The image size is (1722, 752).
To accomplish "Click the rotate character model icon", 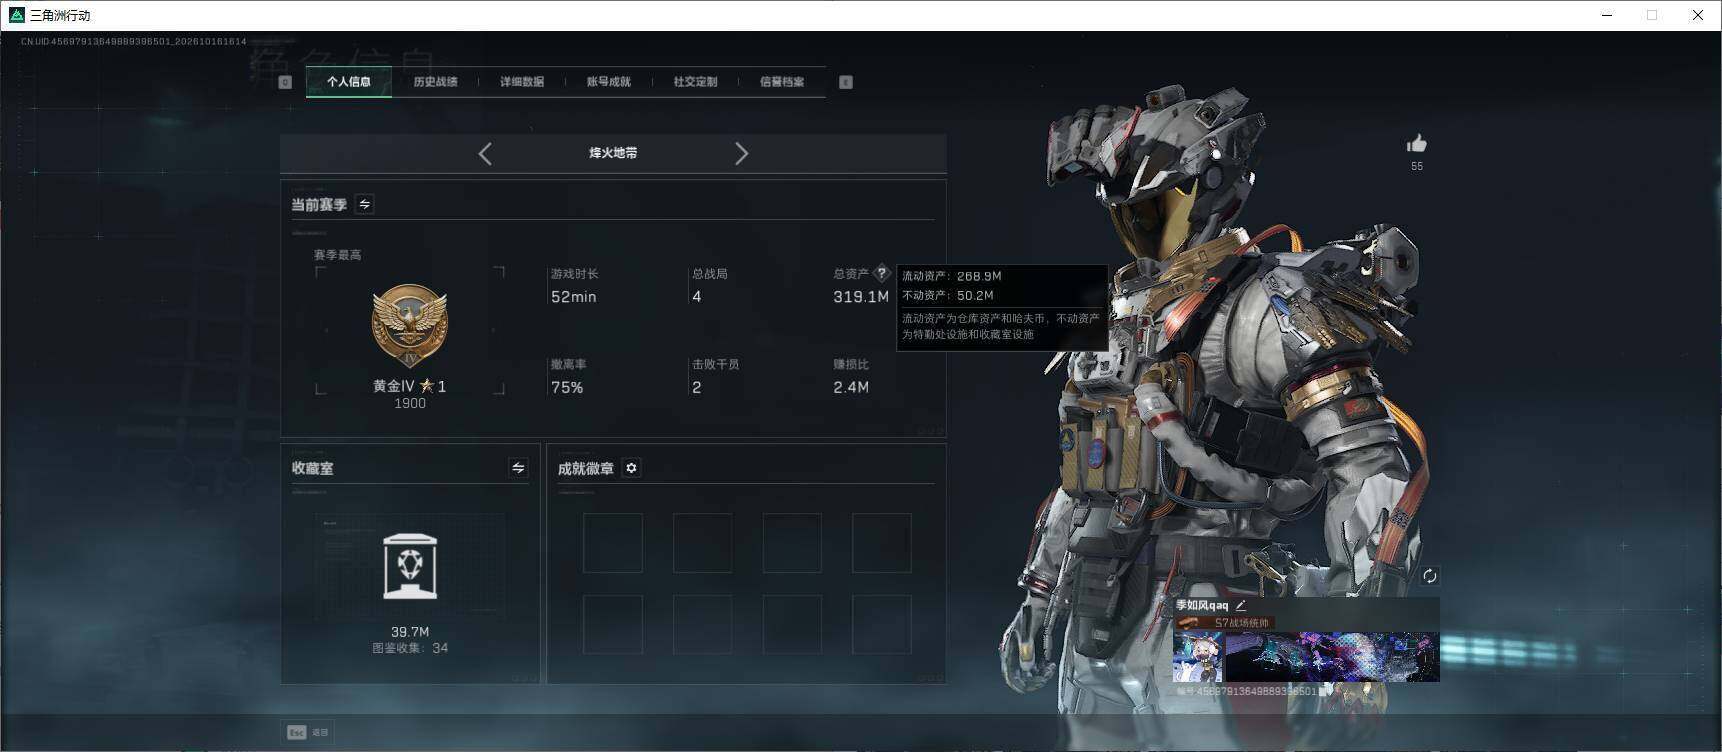I will [1429, 576].
